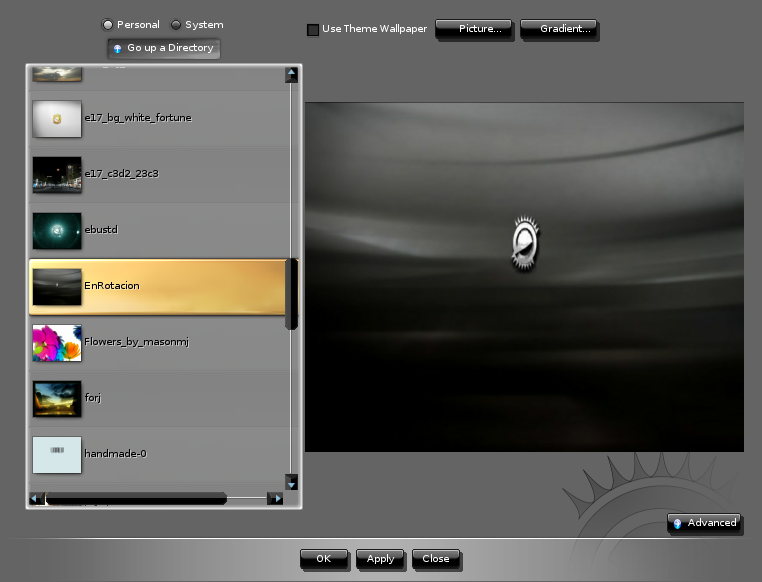Click the wallpaper preview image
Viewport: 762px width, 582px height.
524,277
